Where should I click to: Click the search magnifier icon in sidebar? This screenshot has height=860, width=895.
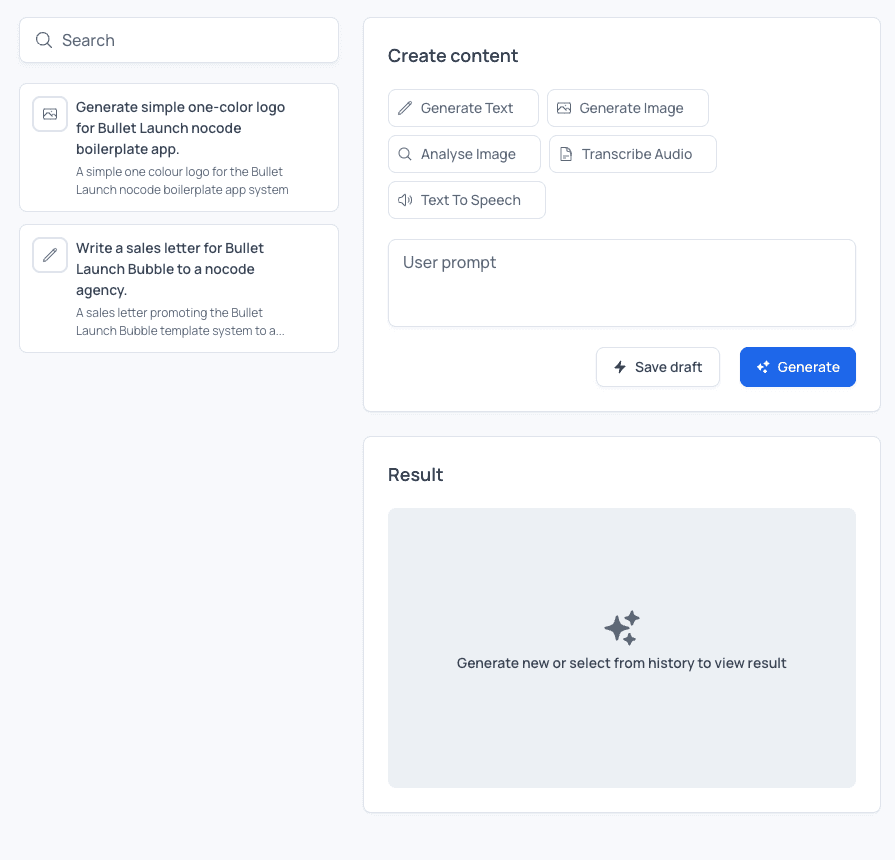pyautogui.click(x=43, y=40)
